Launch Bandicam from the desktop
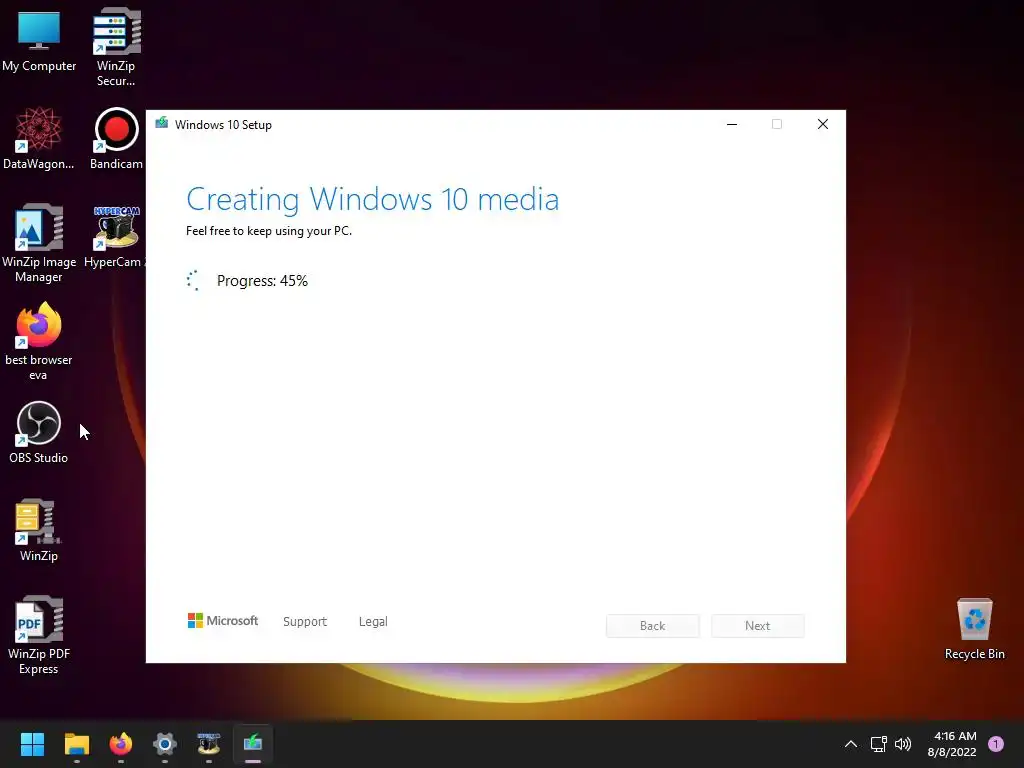The image size is (1024, 768). pos(116,138)
